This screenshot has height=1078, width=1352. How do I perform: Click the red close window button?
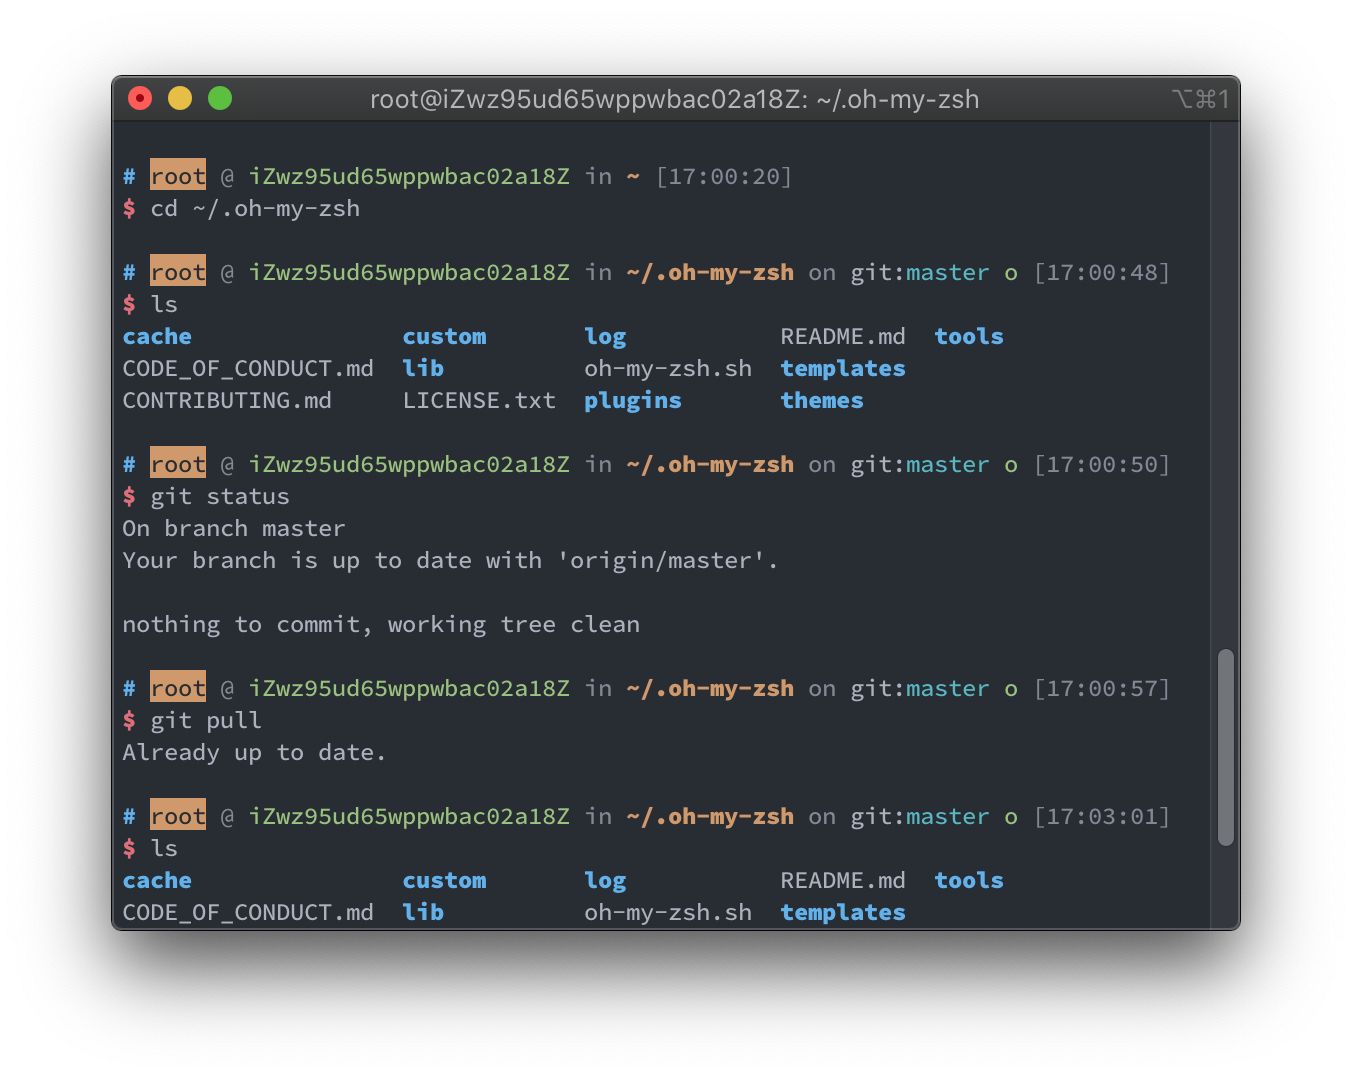click(x=140, y=98)
